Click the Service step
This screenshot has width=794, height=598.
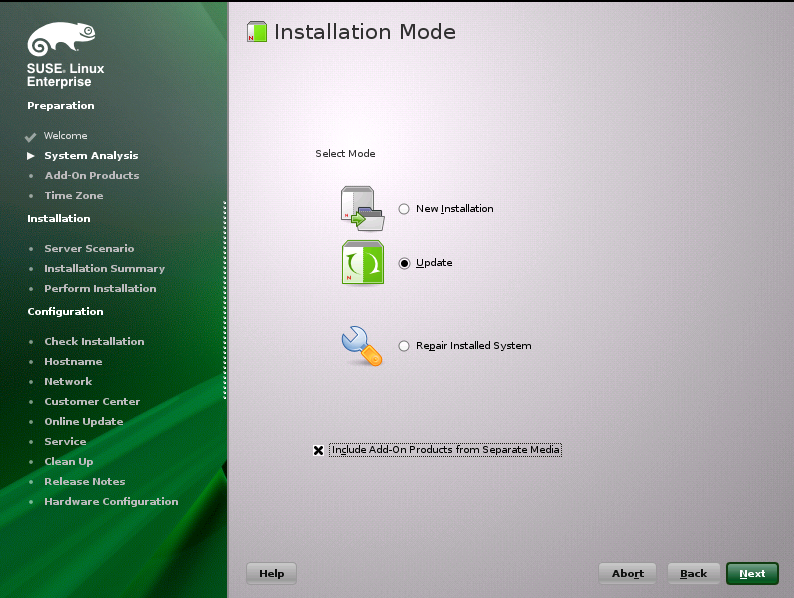click(x=65, y=442)
